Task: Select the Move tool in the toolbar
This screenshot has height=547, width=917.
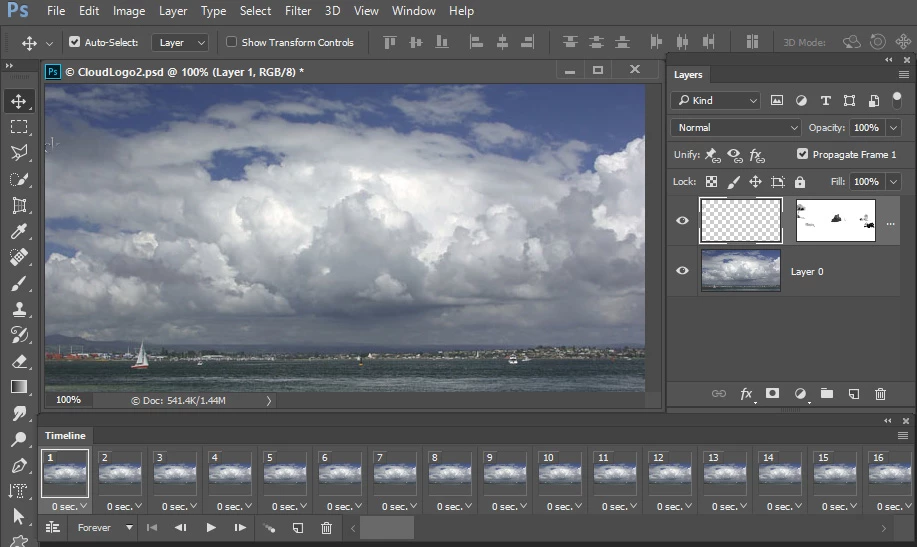Action: 19,101
